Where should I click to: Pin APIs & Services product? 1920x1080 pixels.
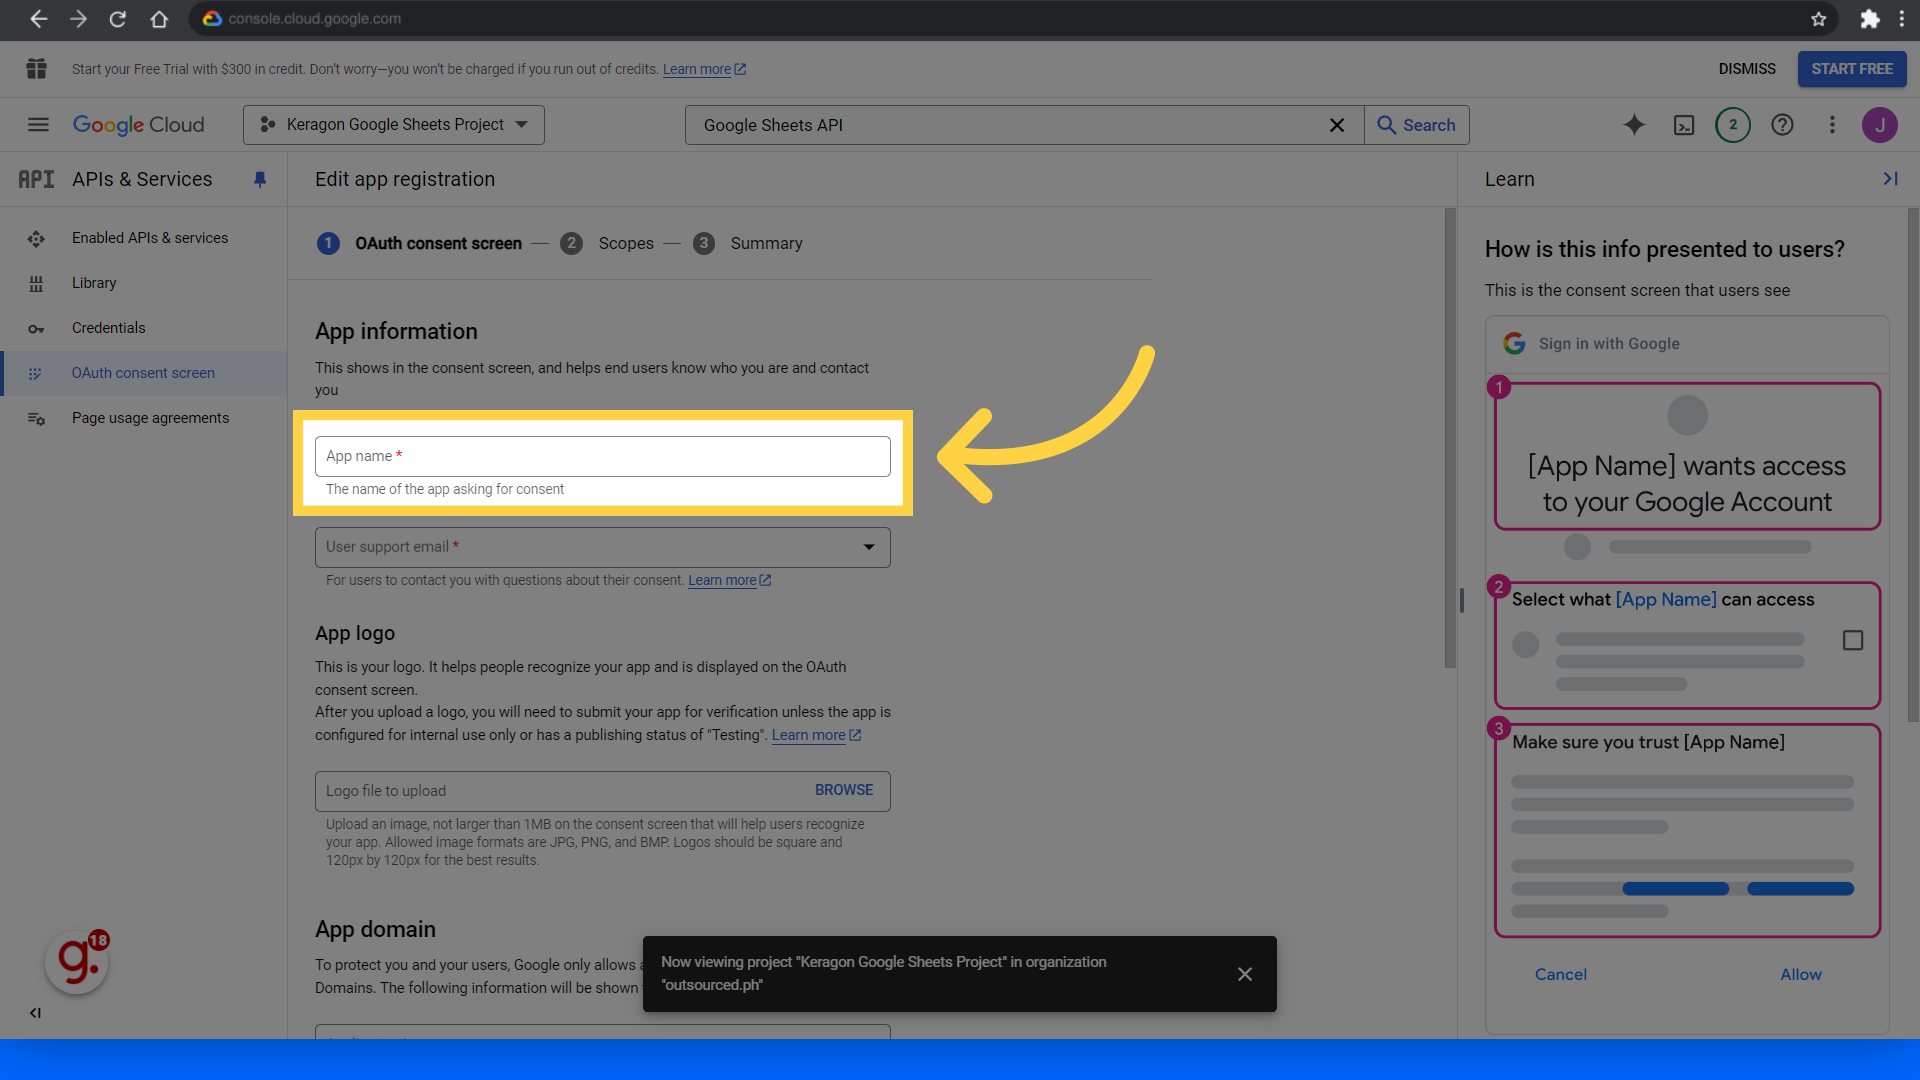pos(260,180)
